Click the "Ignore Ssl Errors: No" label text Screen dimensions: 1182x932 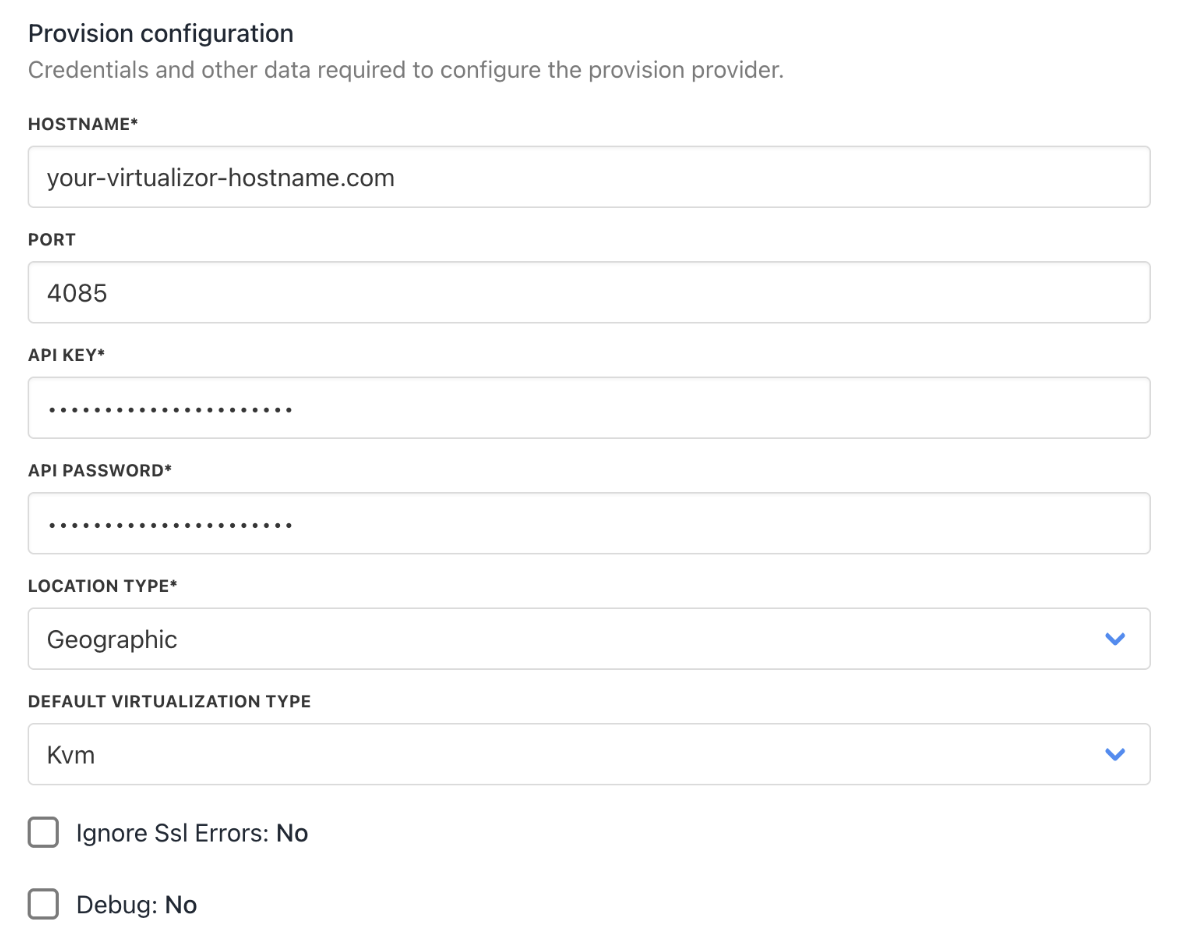(192, 833)
